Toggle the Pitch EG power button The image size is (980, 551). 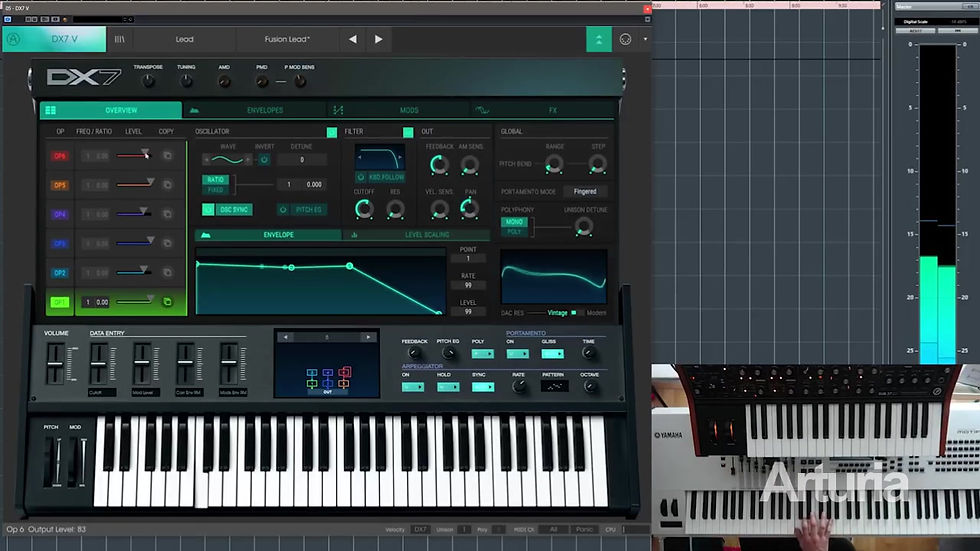(x=283, y=210)
